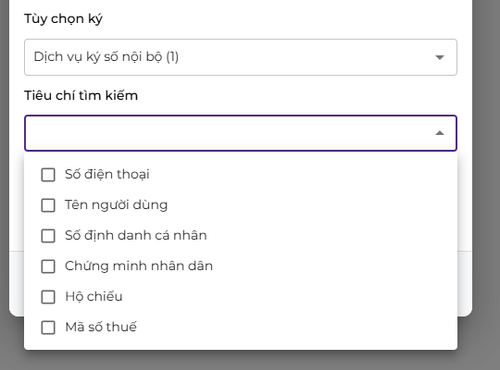This screenshot has width=500, height=370.
Task: Pick the Tên người dùng list entry
Action: coord(116,205)
